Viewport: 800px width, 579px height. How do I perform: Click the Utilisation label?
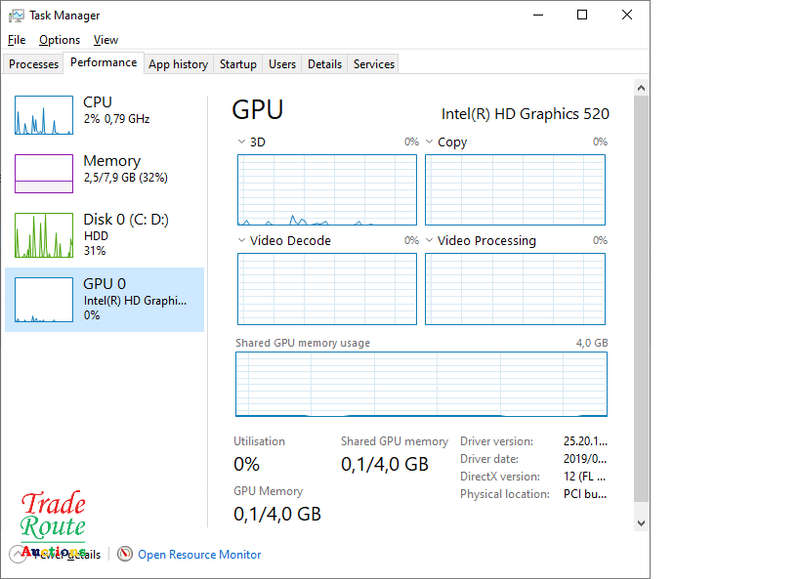tap(259, 441)
